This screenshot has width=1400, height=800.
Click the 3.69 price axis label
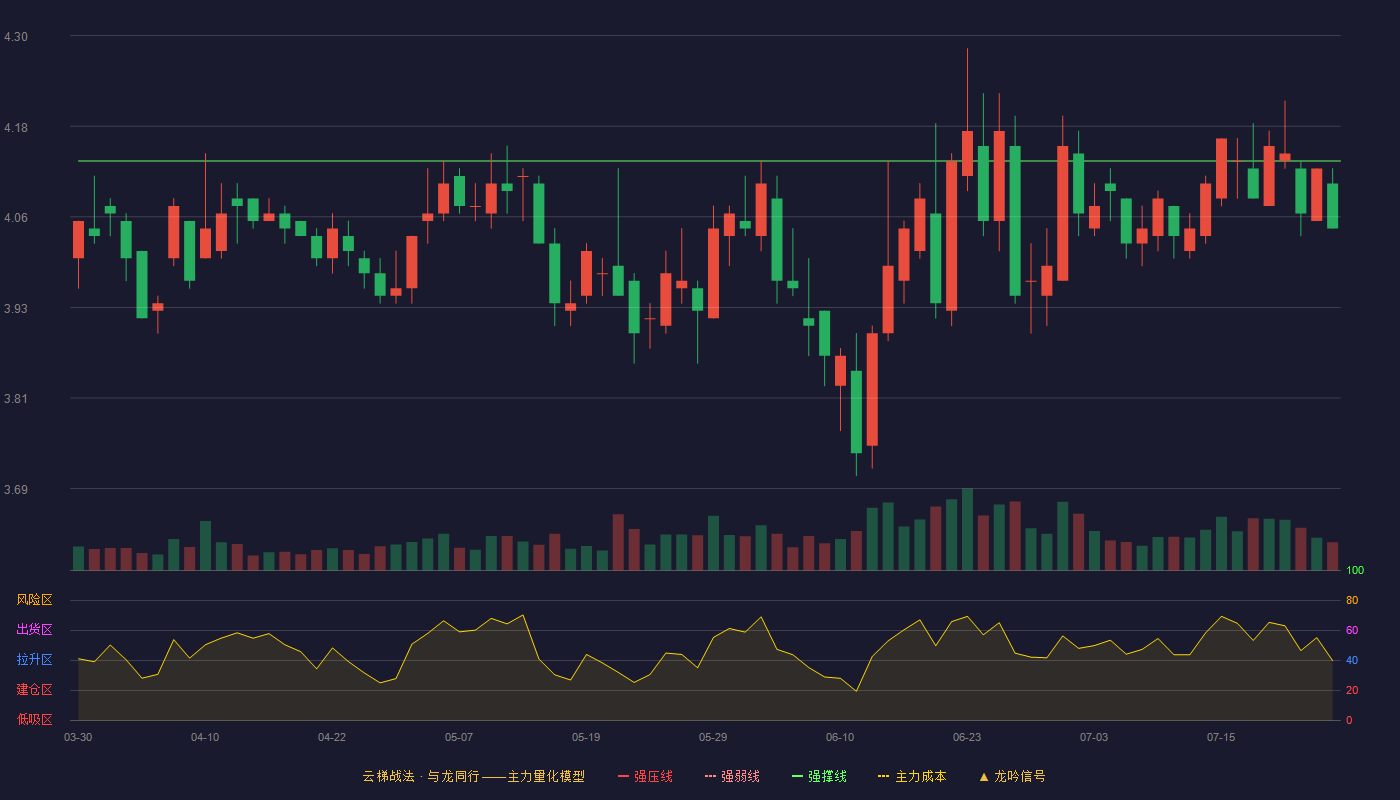[x=16, y=490]
